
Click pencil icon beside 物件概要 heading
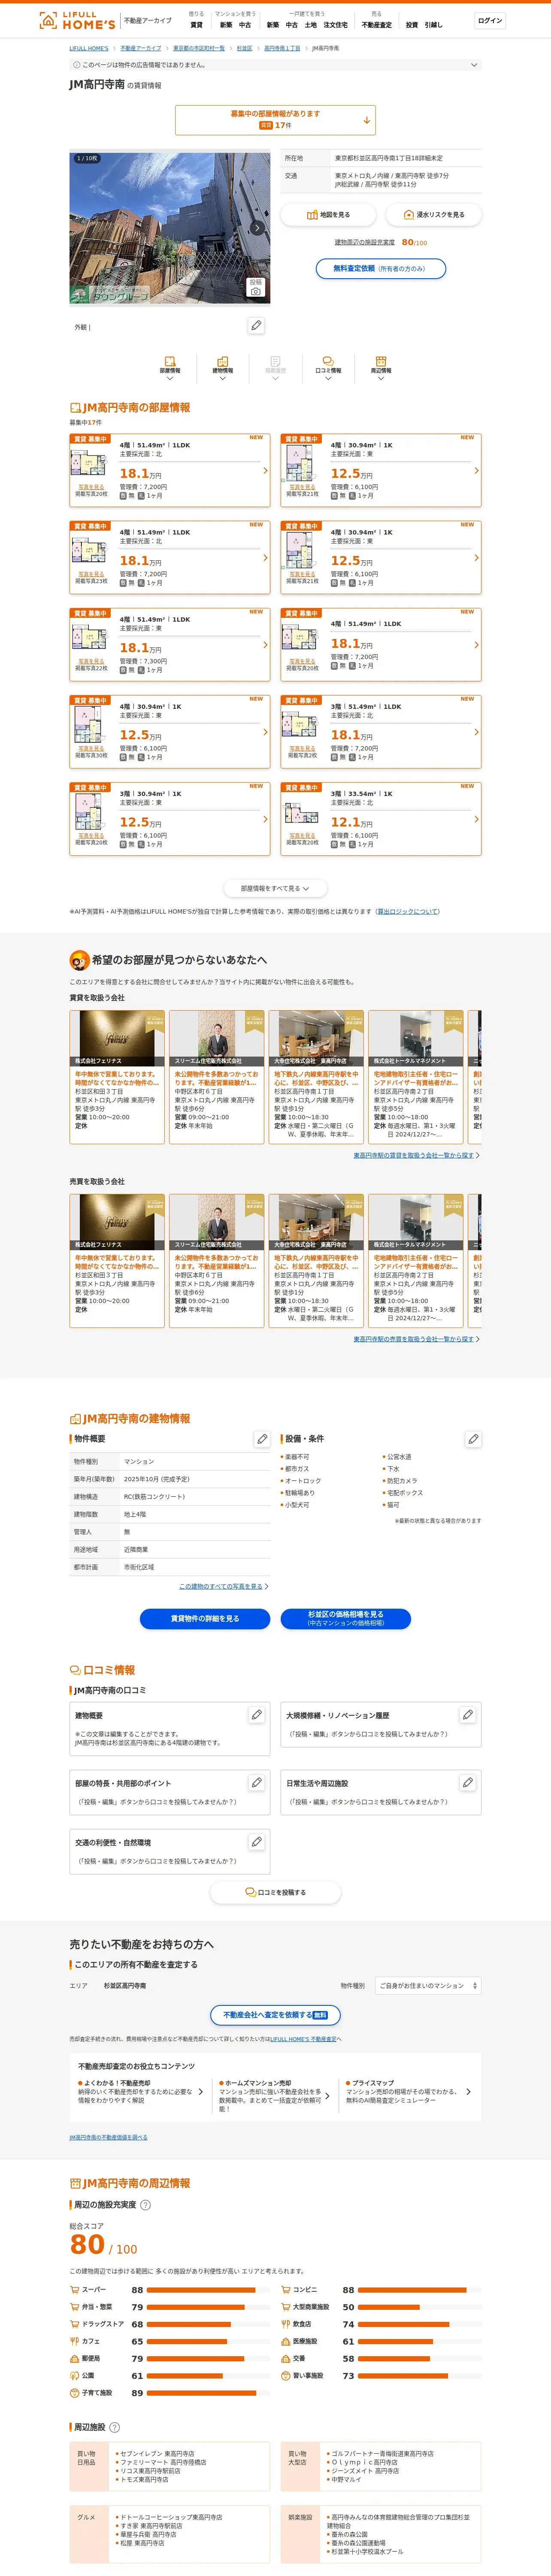click(262, 1439)
